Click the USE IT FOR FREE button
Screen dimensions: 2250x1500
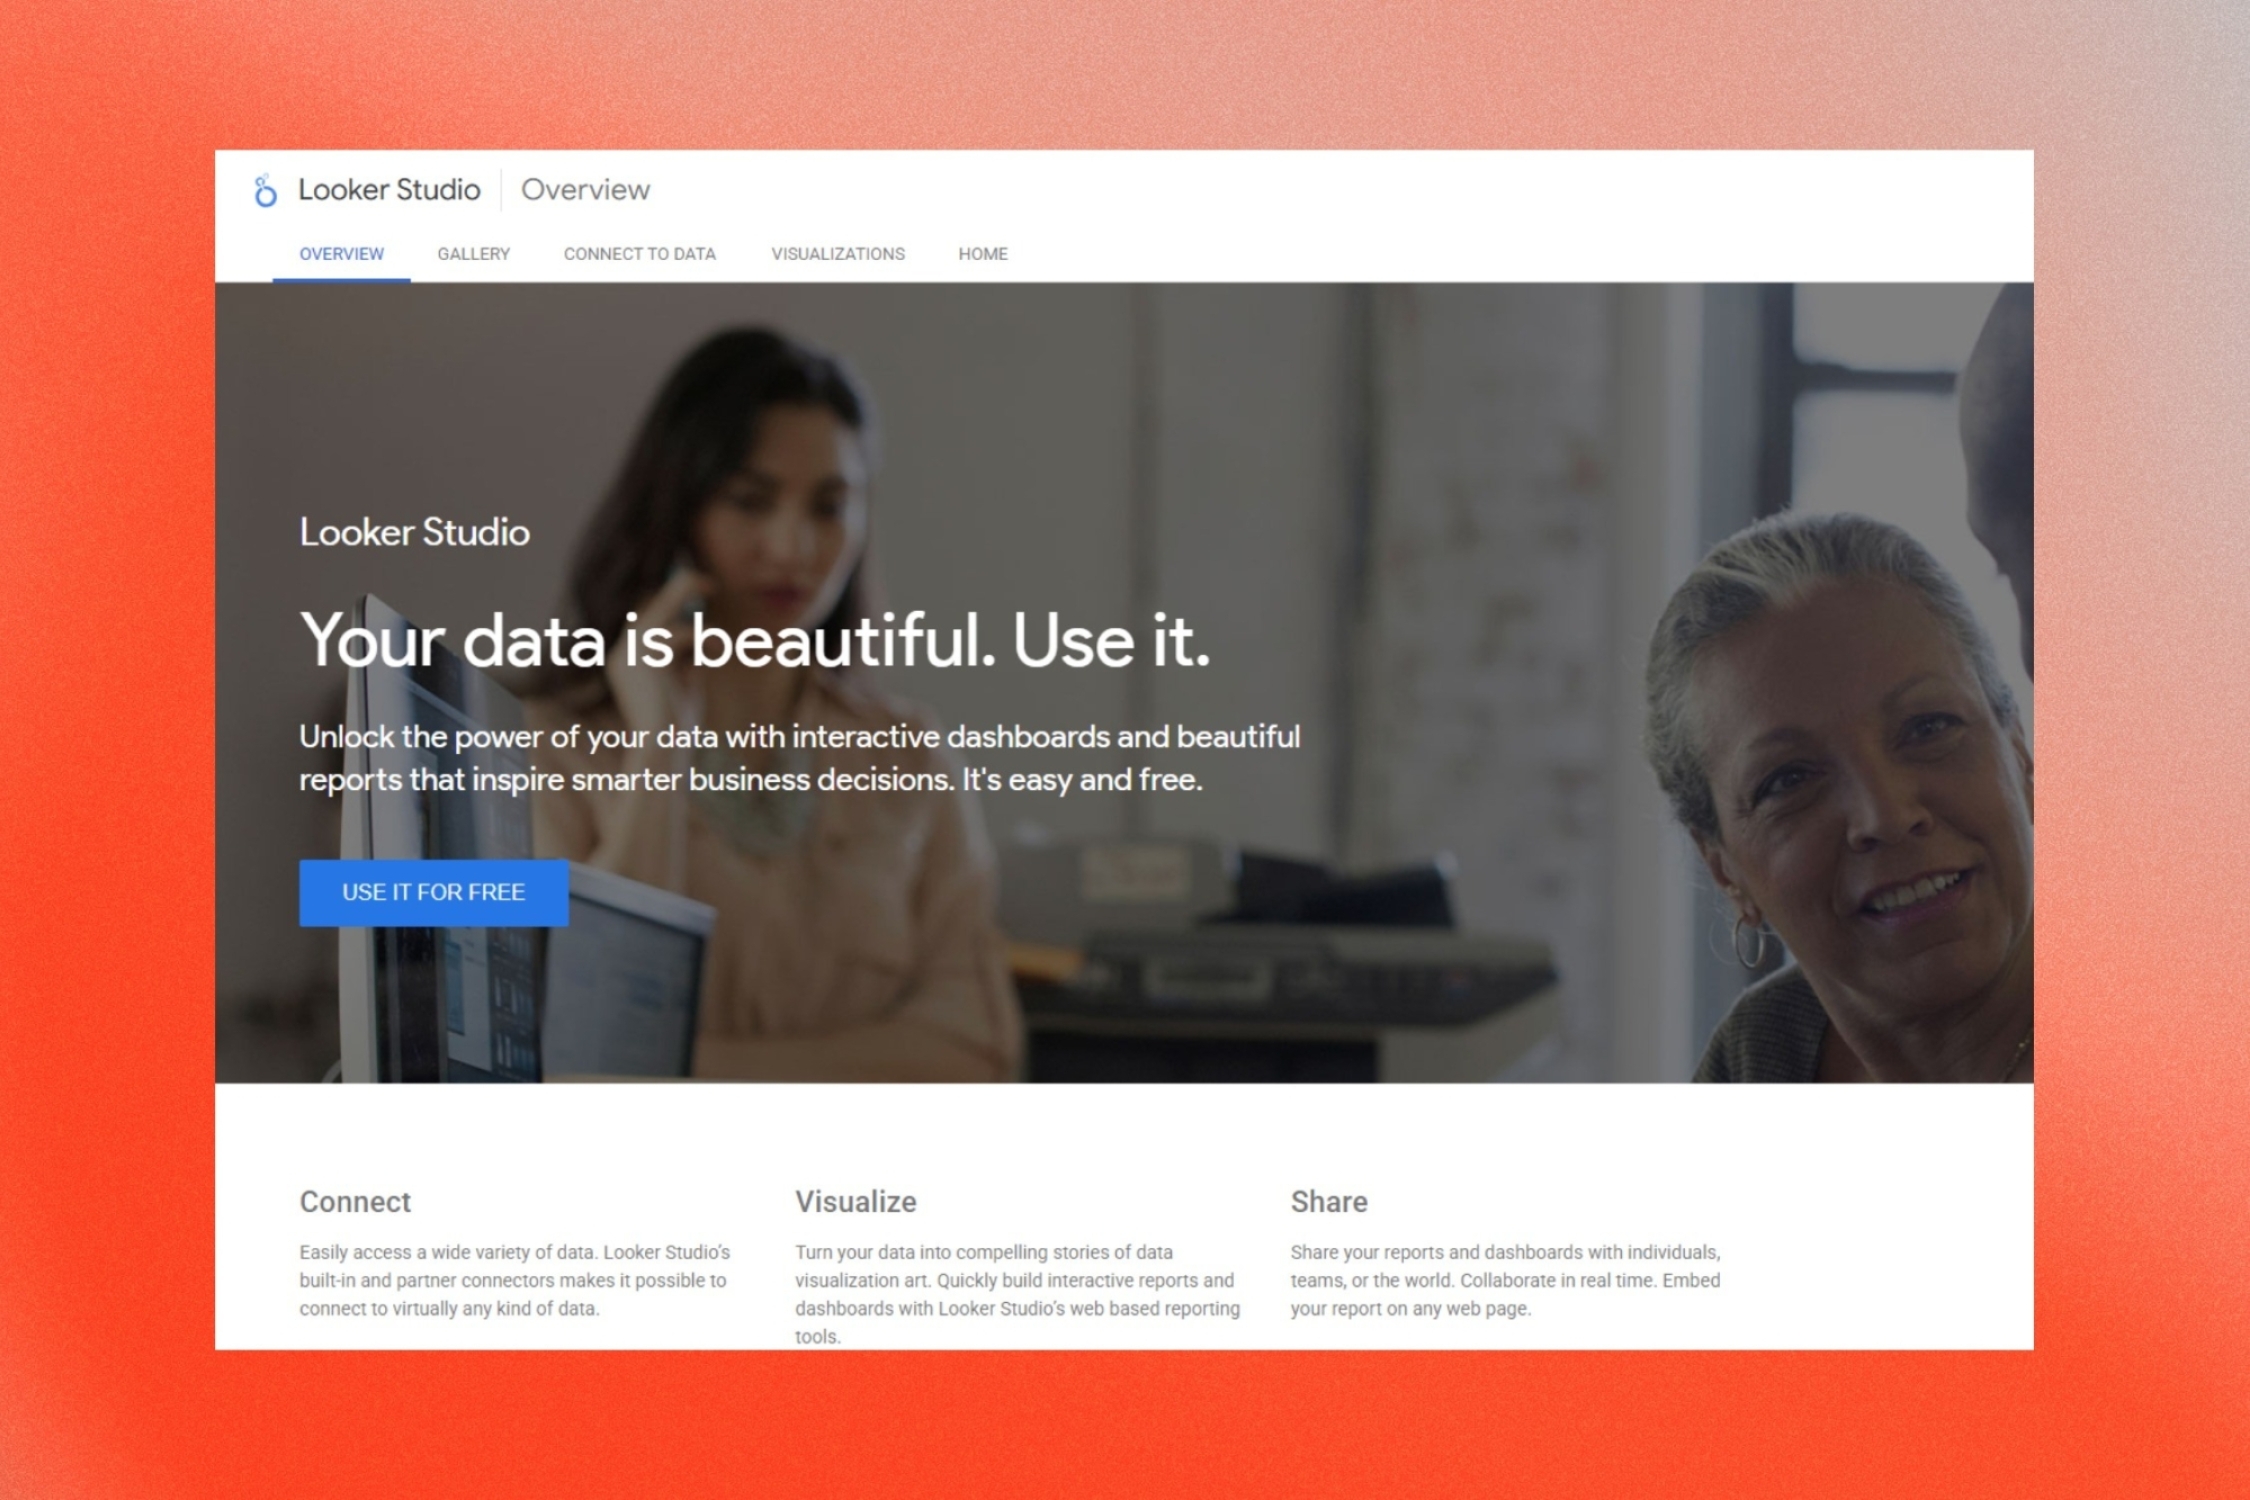[434, 892]
